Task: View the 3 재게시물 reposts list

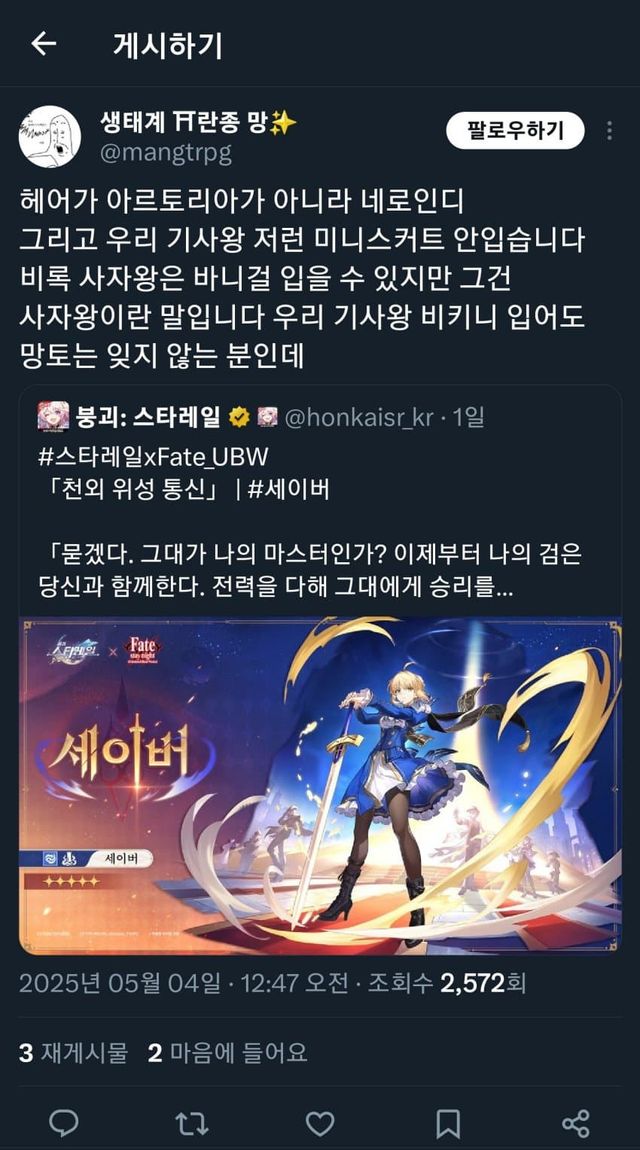Action: [73, 1052]
